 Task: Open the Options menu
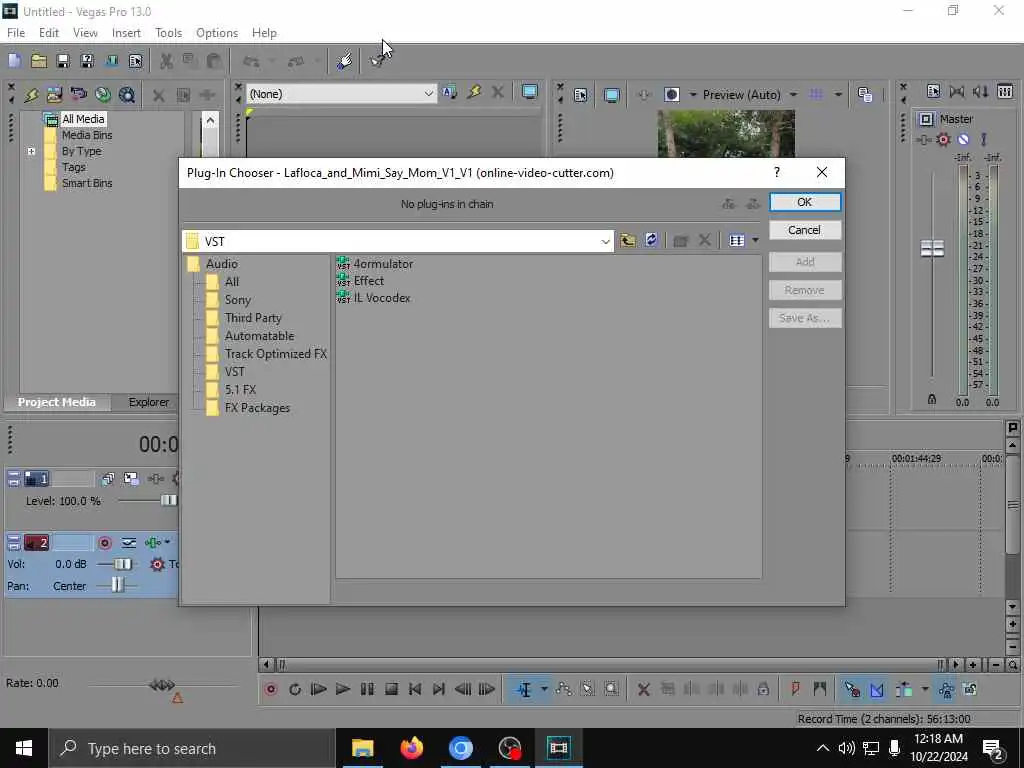[217, 33]
